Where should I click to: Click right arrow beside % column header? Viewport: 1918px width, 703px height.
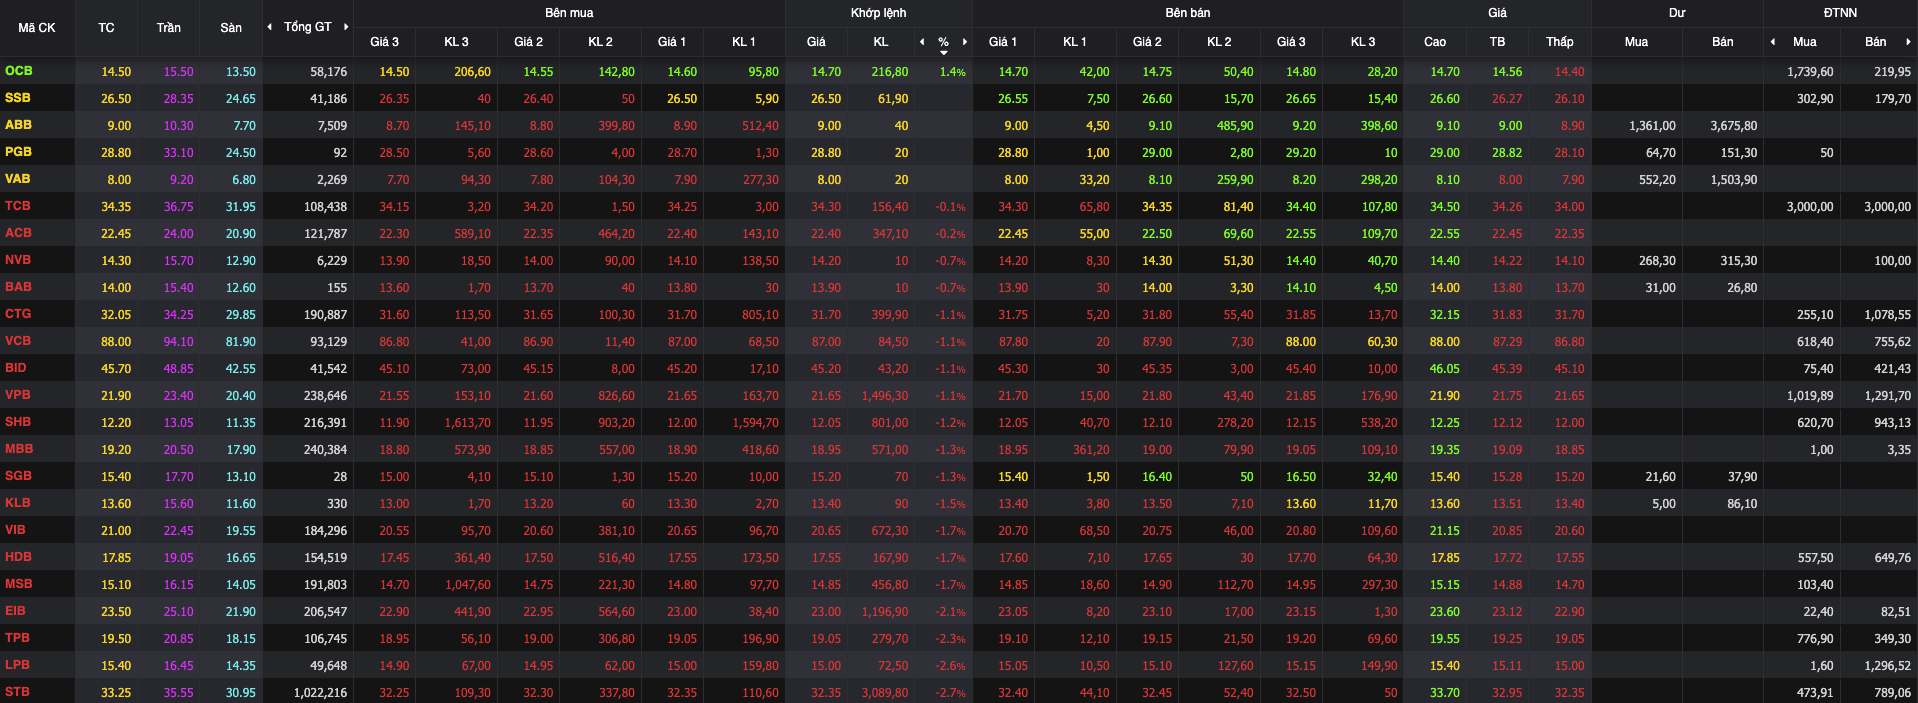pyautogui.click(x=965, y=42)
